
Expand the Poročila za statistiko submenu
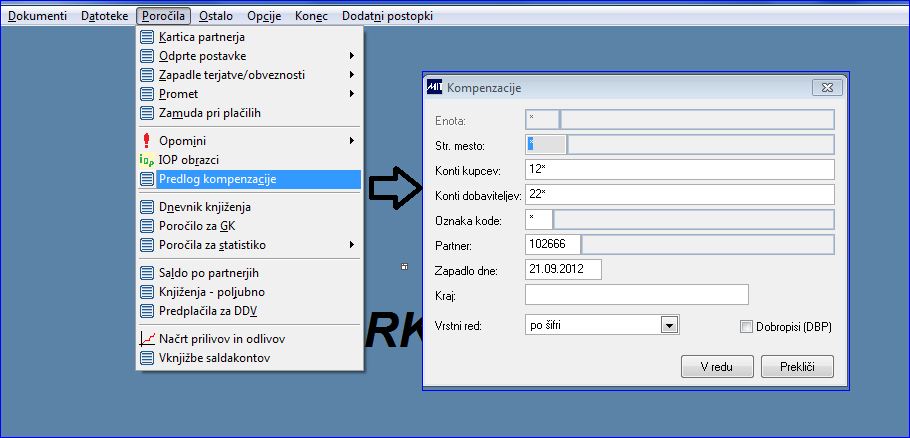click(352, 245)
